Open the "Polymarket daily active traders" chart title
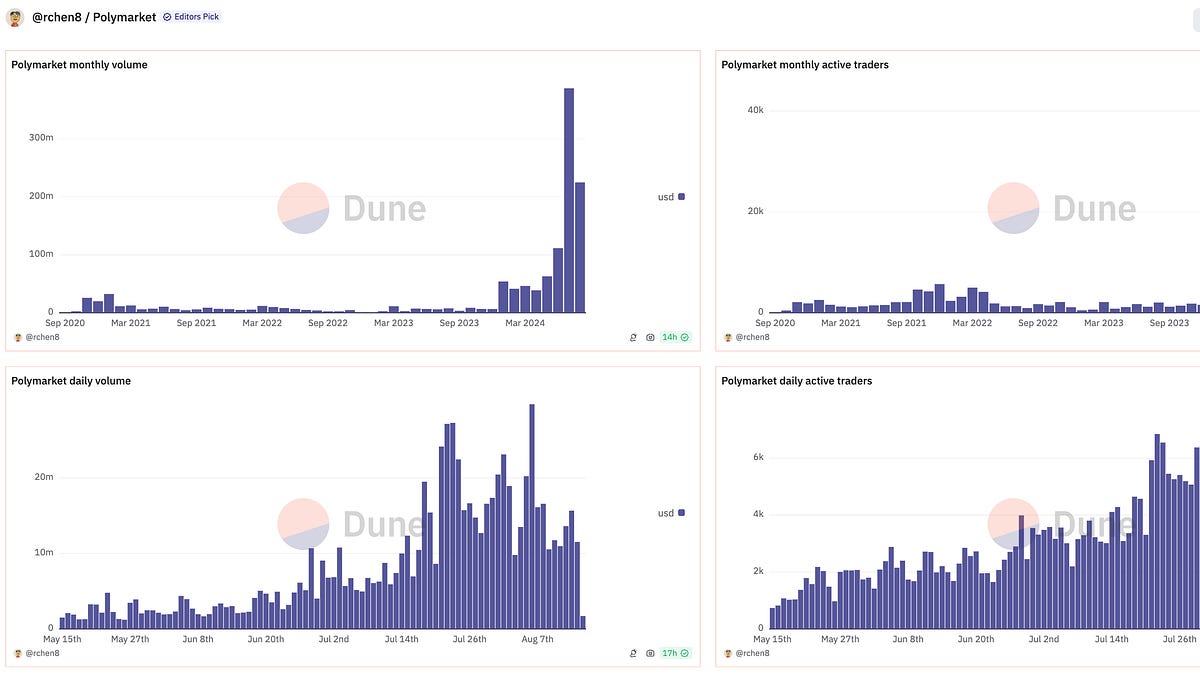 point(797,381)
